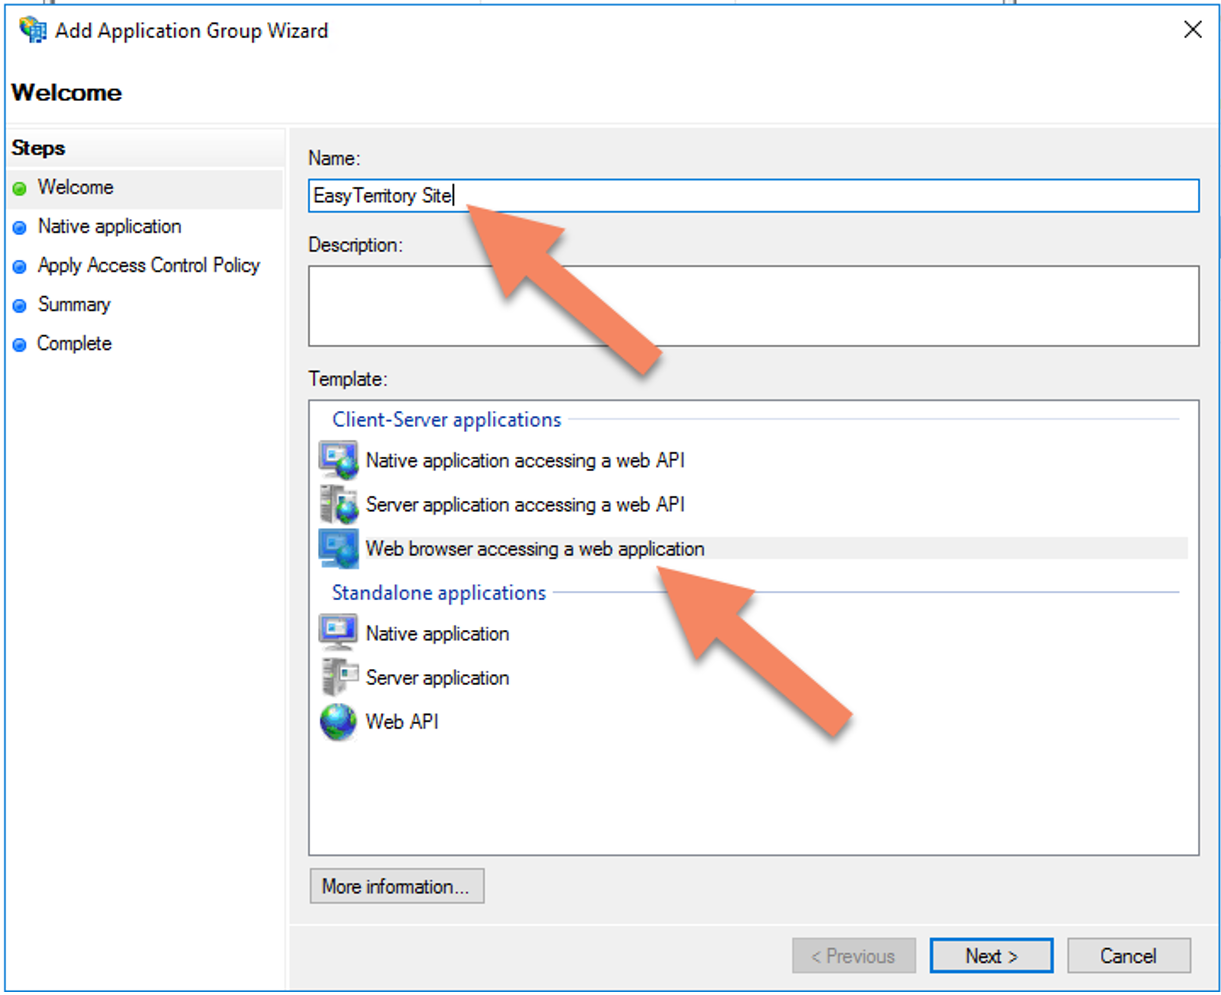The image size is (1221, 995).
Task: Click the Standalone applications section header
Action: pos(438,592)
